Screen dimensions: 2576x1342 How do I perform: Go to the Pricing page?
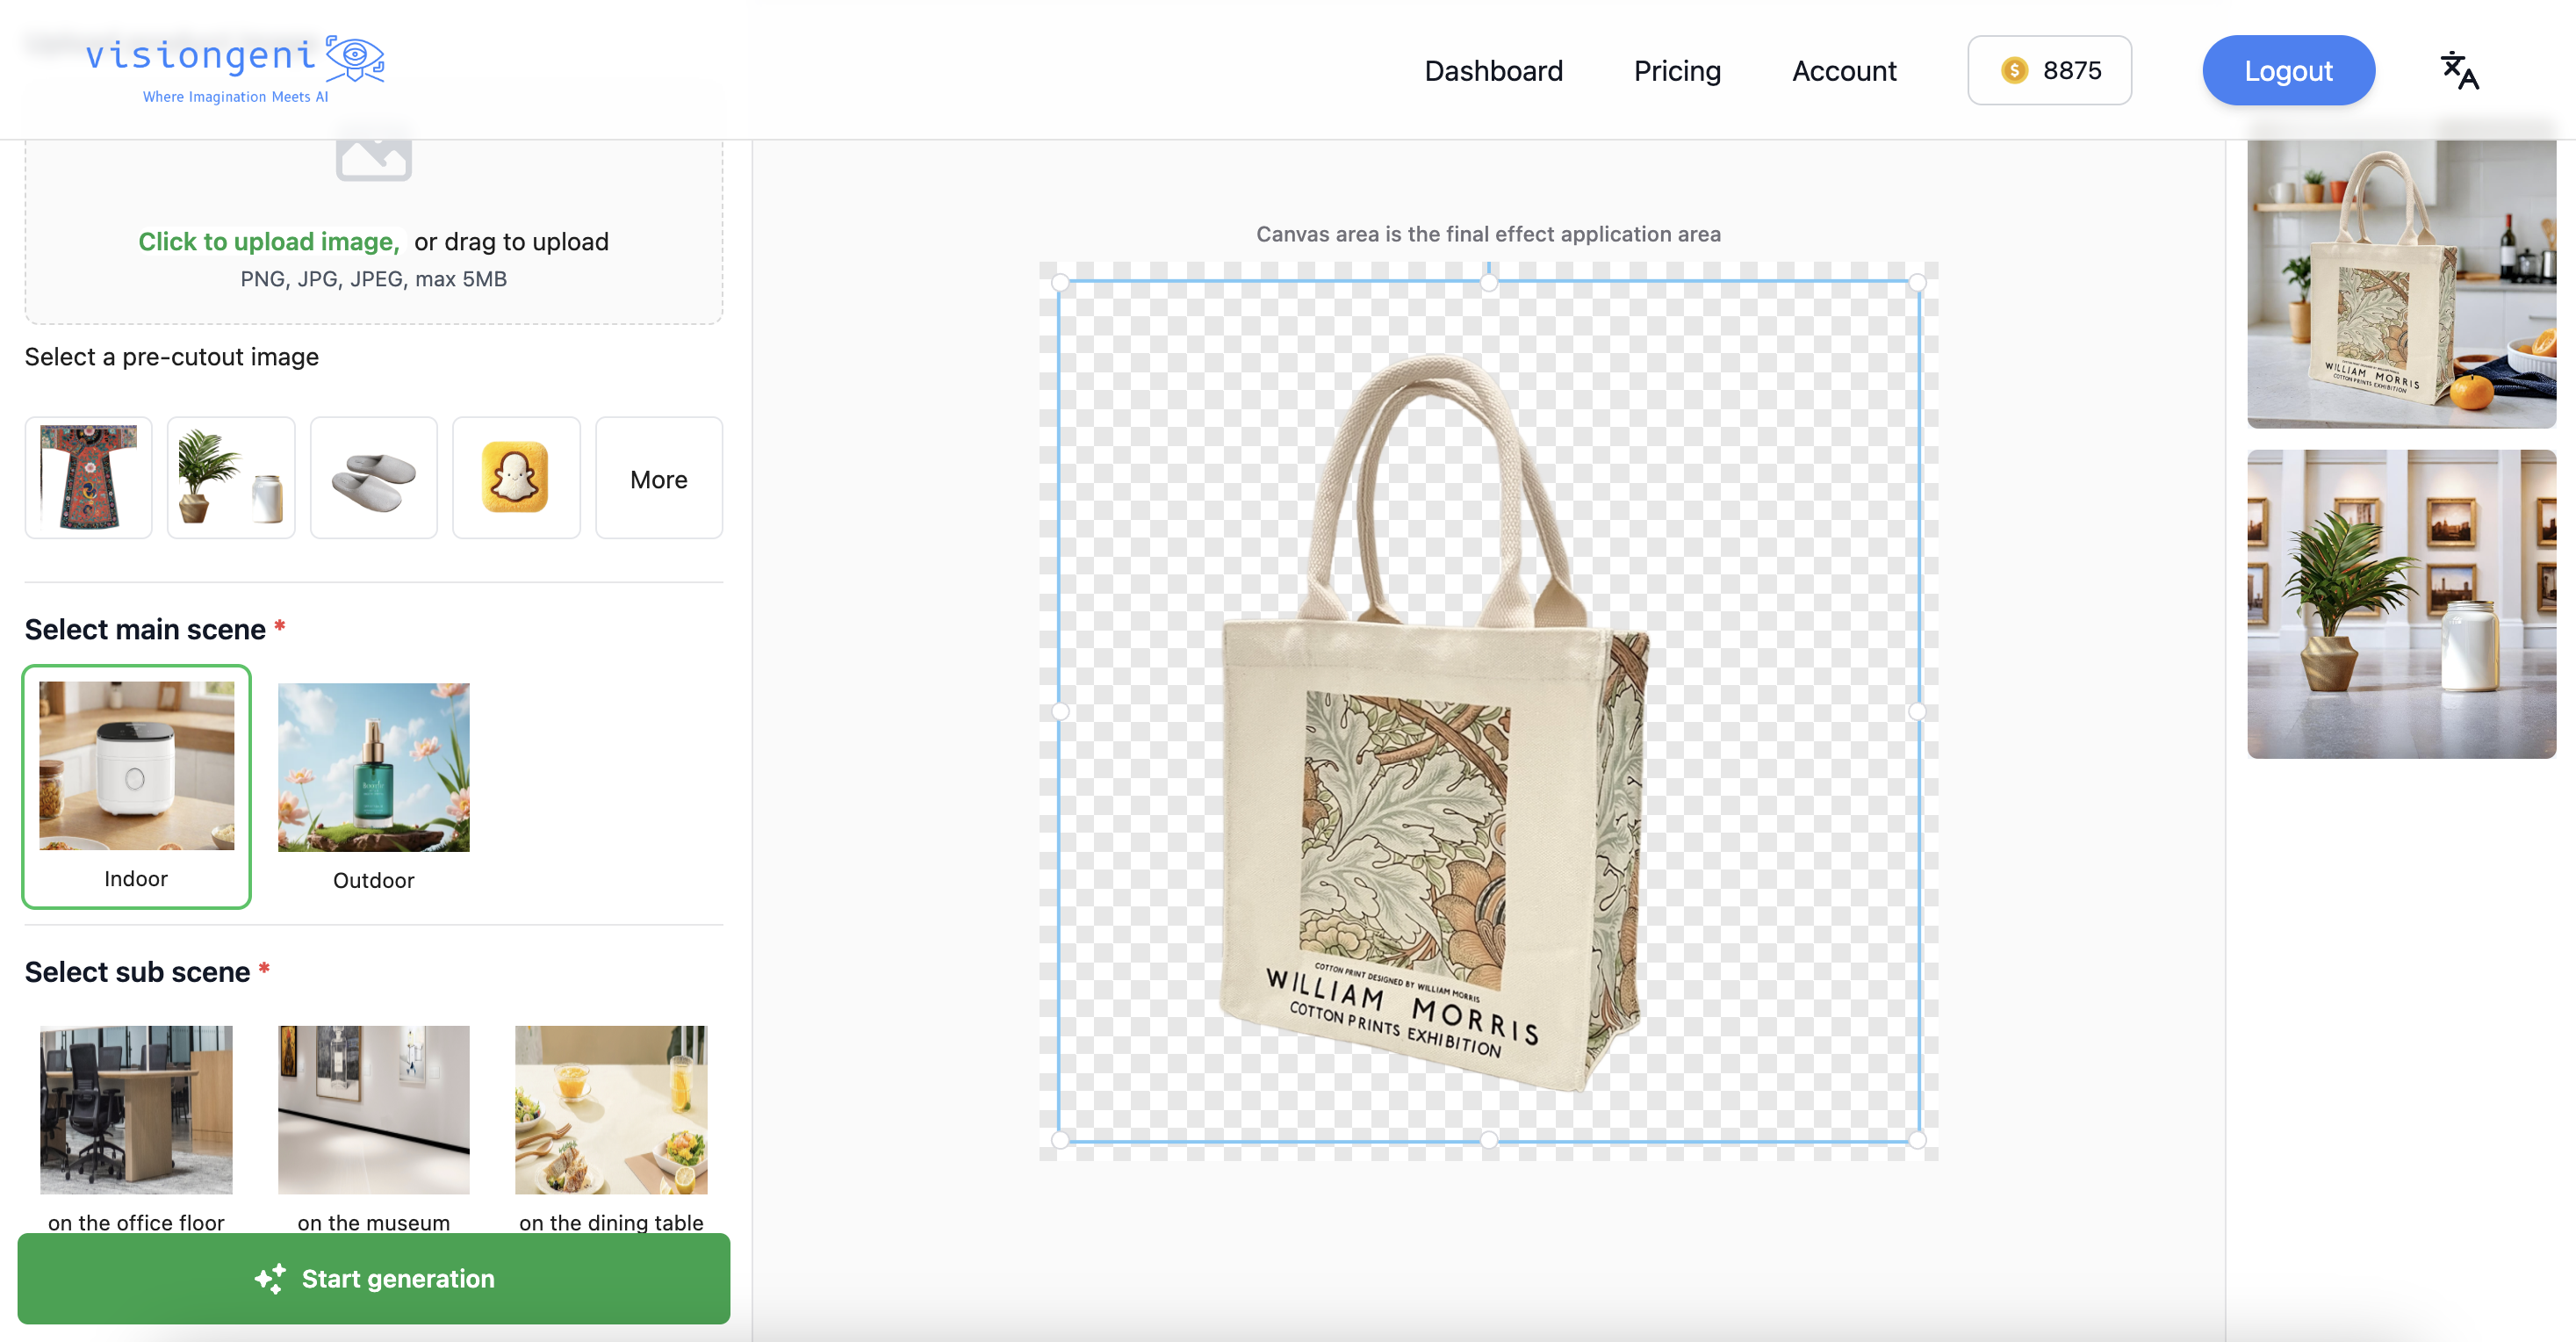click(x=1677, y=71)
